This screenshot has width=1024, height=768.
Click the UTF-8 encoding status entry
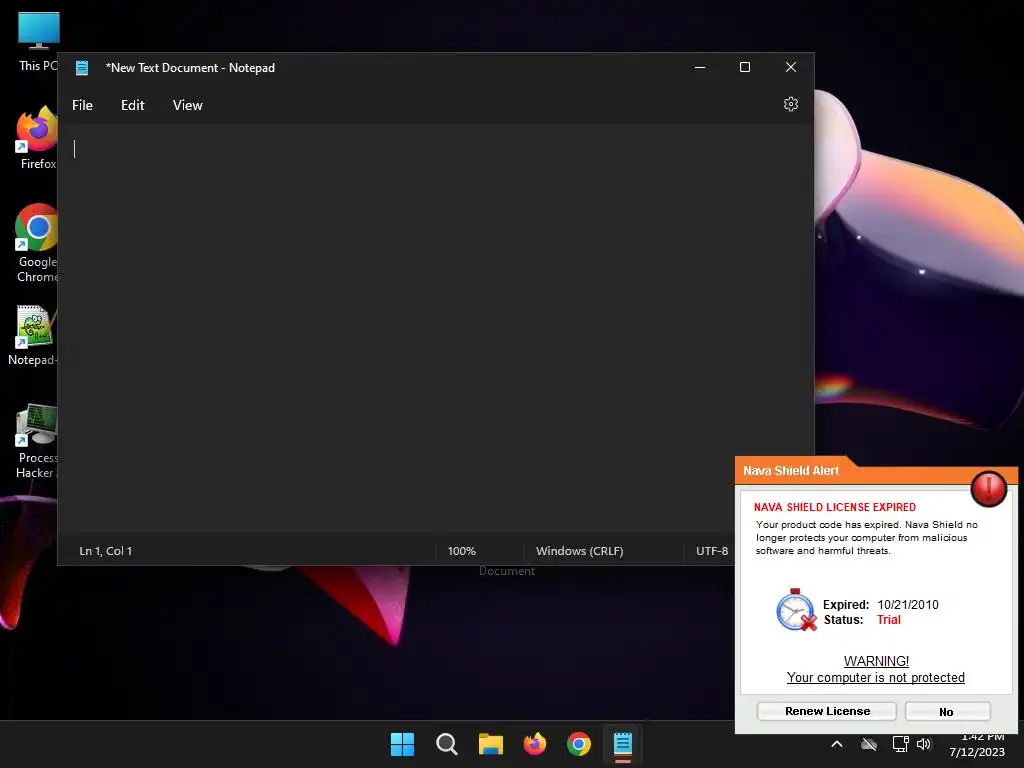712,551
